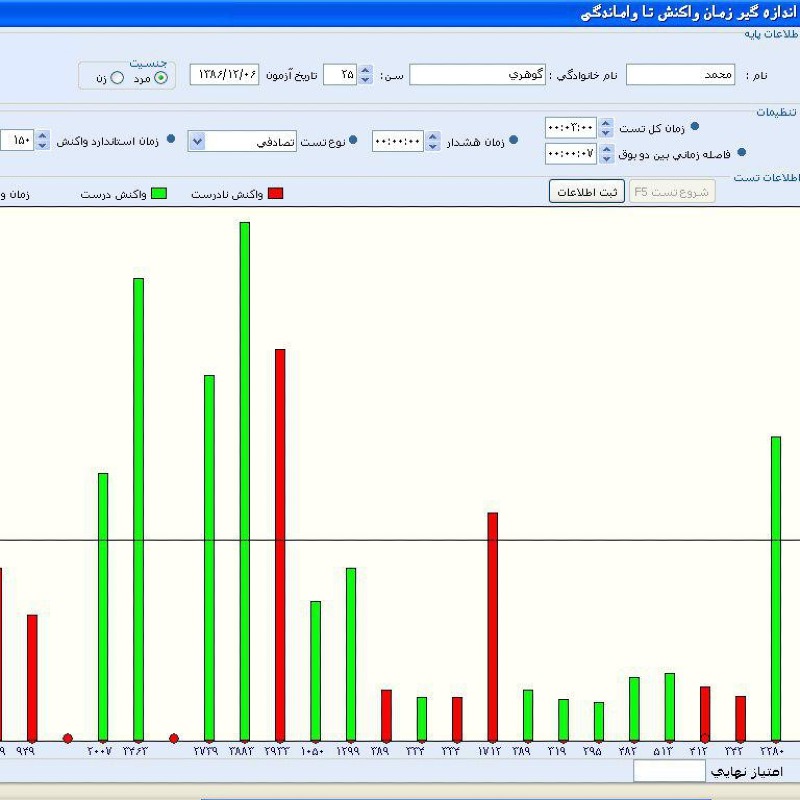Click the تاريخ آزمون test date field
This screenshot has height=800, width=800.
point(225,75)
